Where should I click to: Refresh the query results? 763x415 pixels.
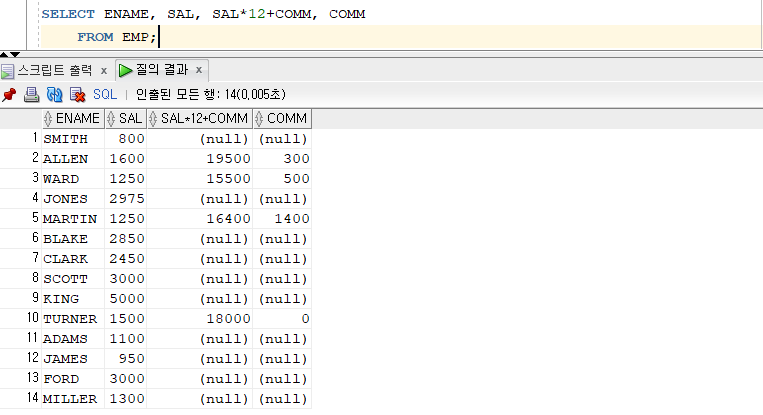tap(54, 94)
